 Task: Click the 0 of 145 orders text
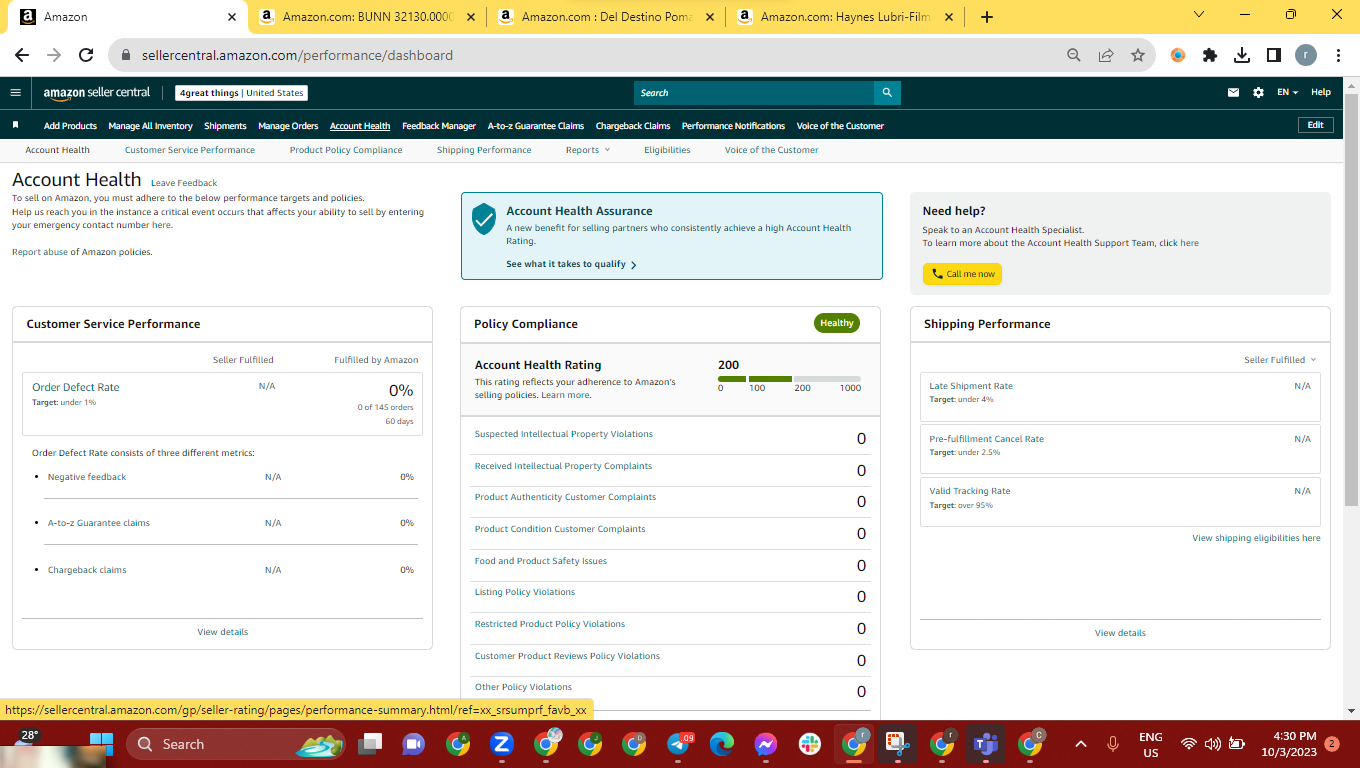coord(385,407)
